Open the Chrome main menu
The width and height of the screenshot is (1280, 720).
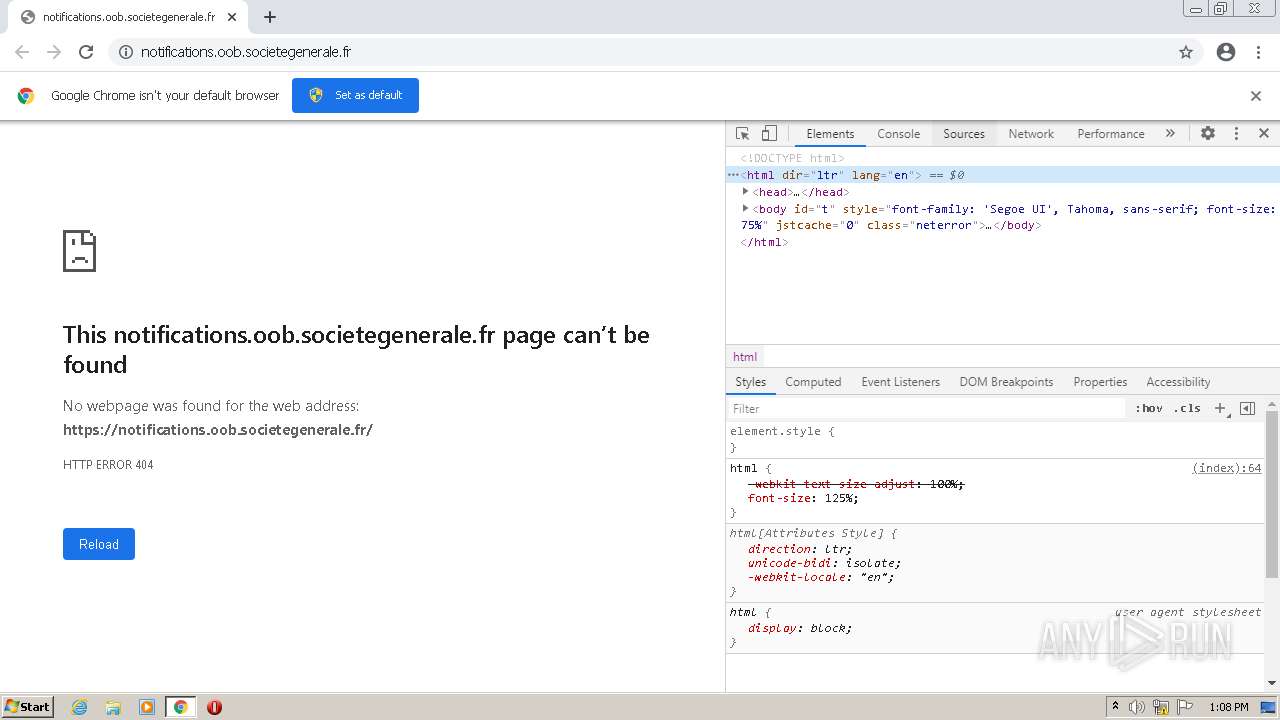1259,52
